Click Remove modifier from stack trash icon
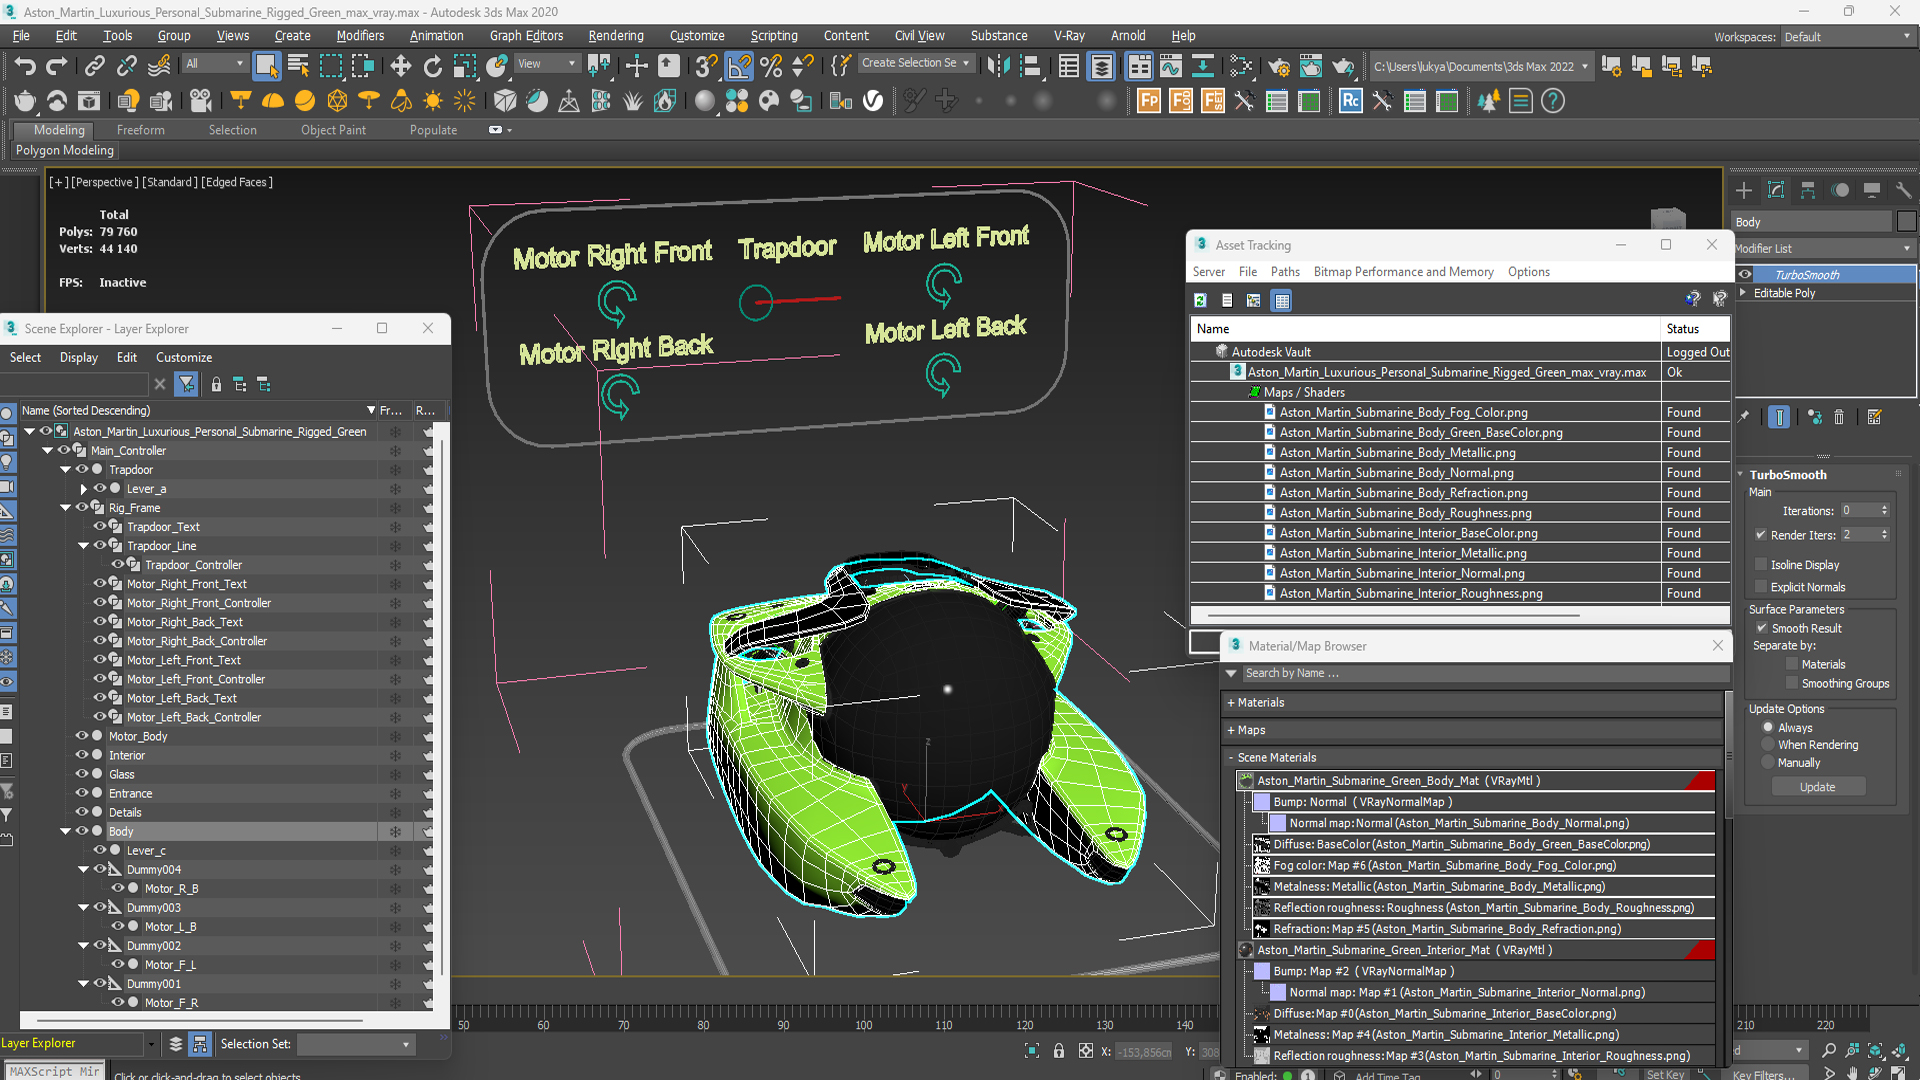Image resolution: width=1920 pixels, height=1080 pixels. 1839,417
